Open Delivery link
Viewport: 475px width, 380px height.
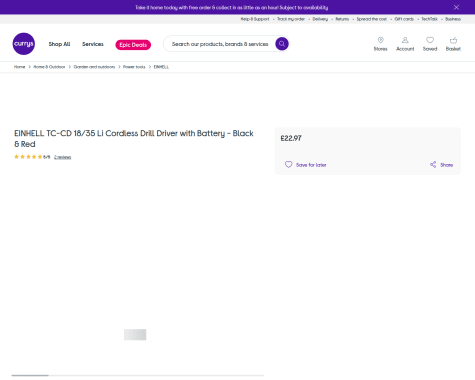(x=320, y=19)
